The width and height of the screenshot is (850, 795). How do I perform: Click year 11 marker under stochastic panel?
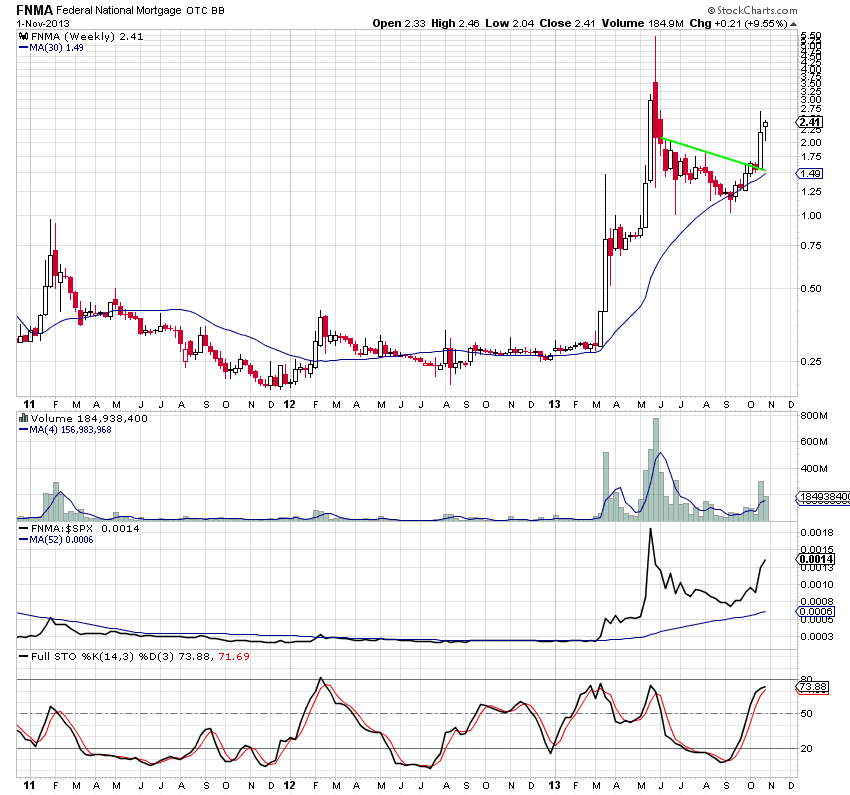click(x=29, y=785)
